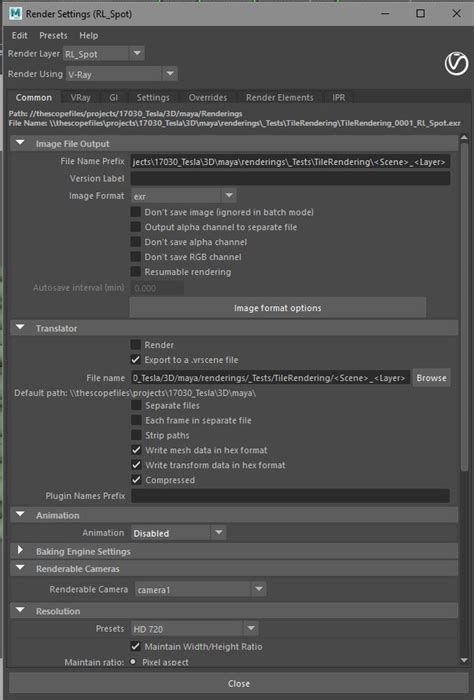Open the Image Format dropdown
Viewport: 474px width, 700px height.
[x=183, y=196]
